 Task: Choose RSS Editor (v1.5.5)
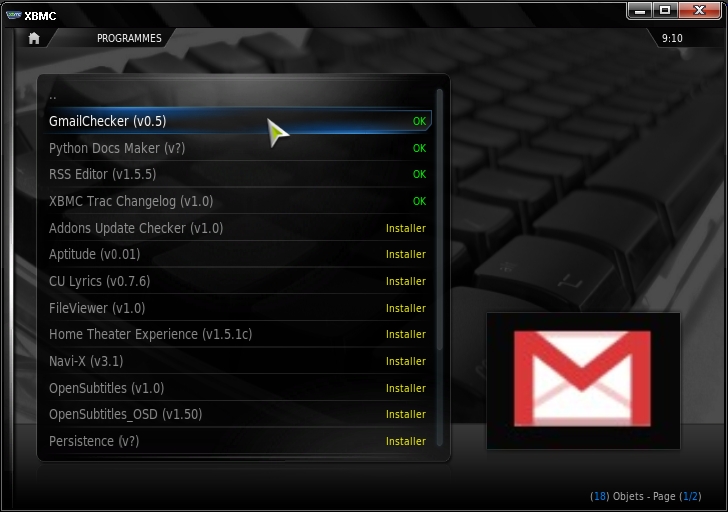click(238, 175)
